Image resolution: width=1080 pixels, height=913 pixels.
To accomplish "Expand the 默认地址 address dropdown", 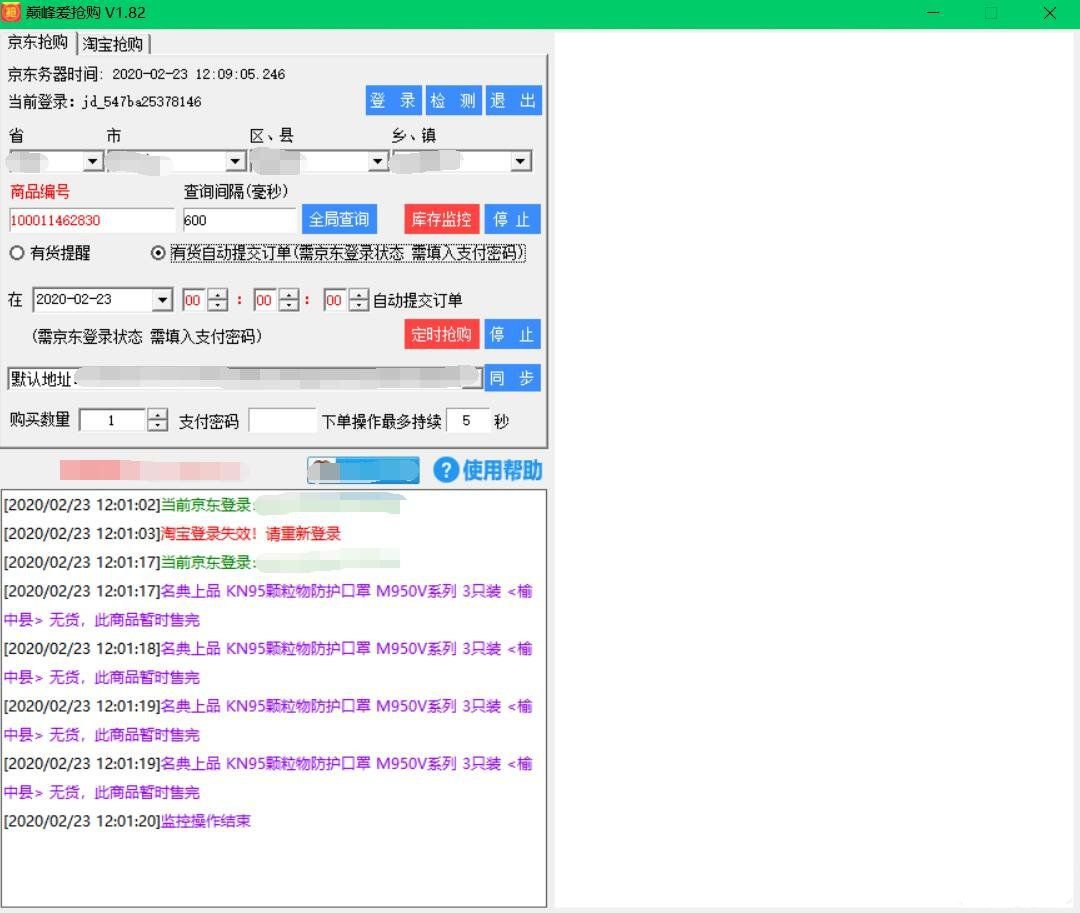I will point(473,378).
